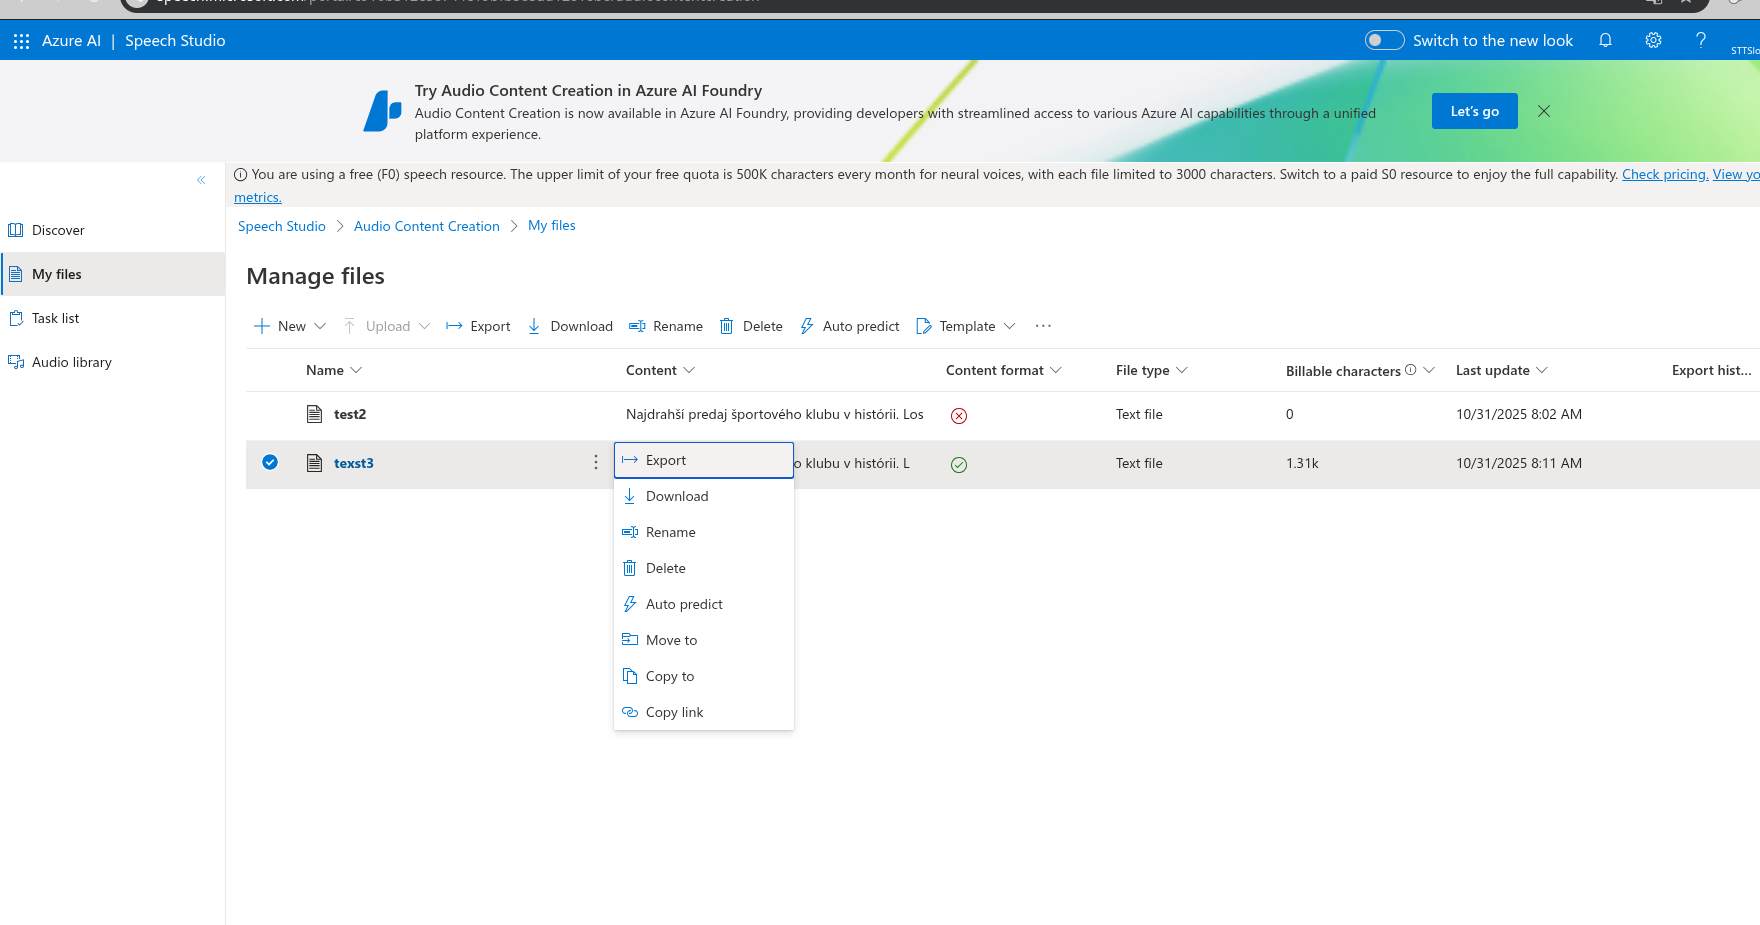Toggle Switch to the new look
The height and width of the screenshot is (925, 1760).
(1385, 40)
